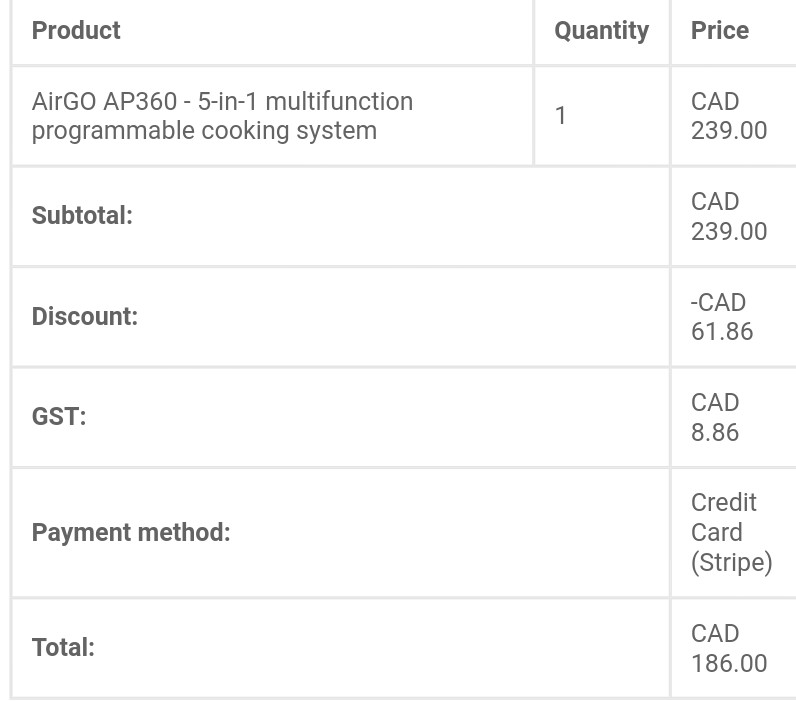
Task: Click the Discount label
Action: 85,316
